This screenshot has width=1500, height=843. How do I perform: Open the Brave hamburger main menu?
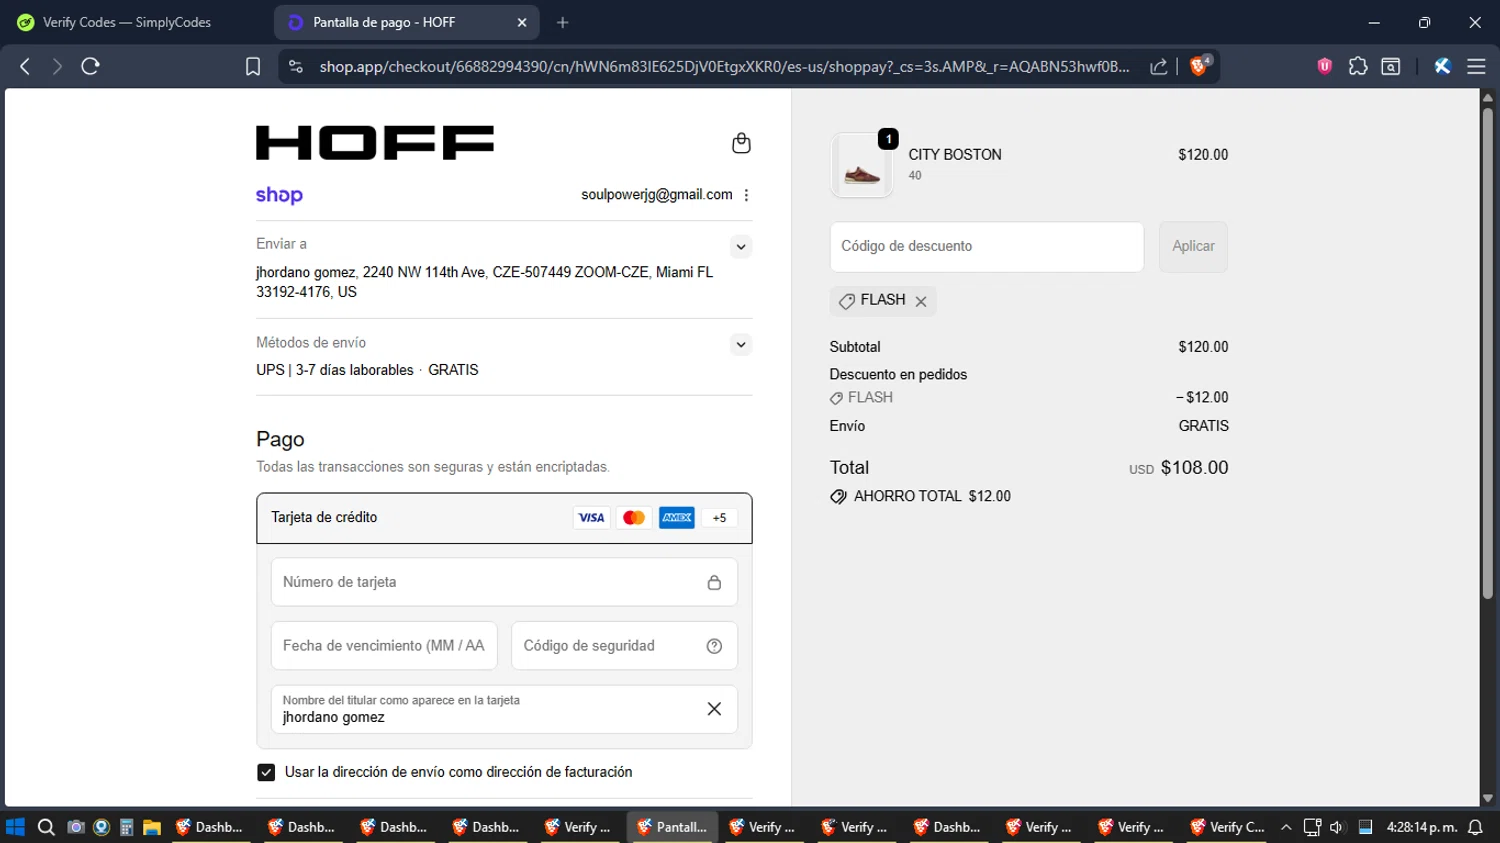1476,66
